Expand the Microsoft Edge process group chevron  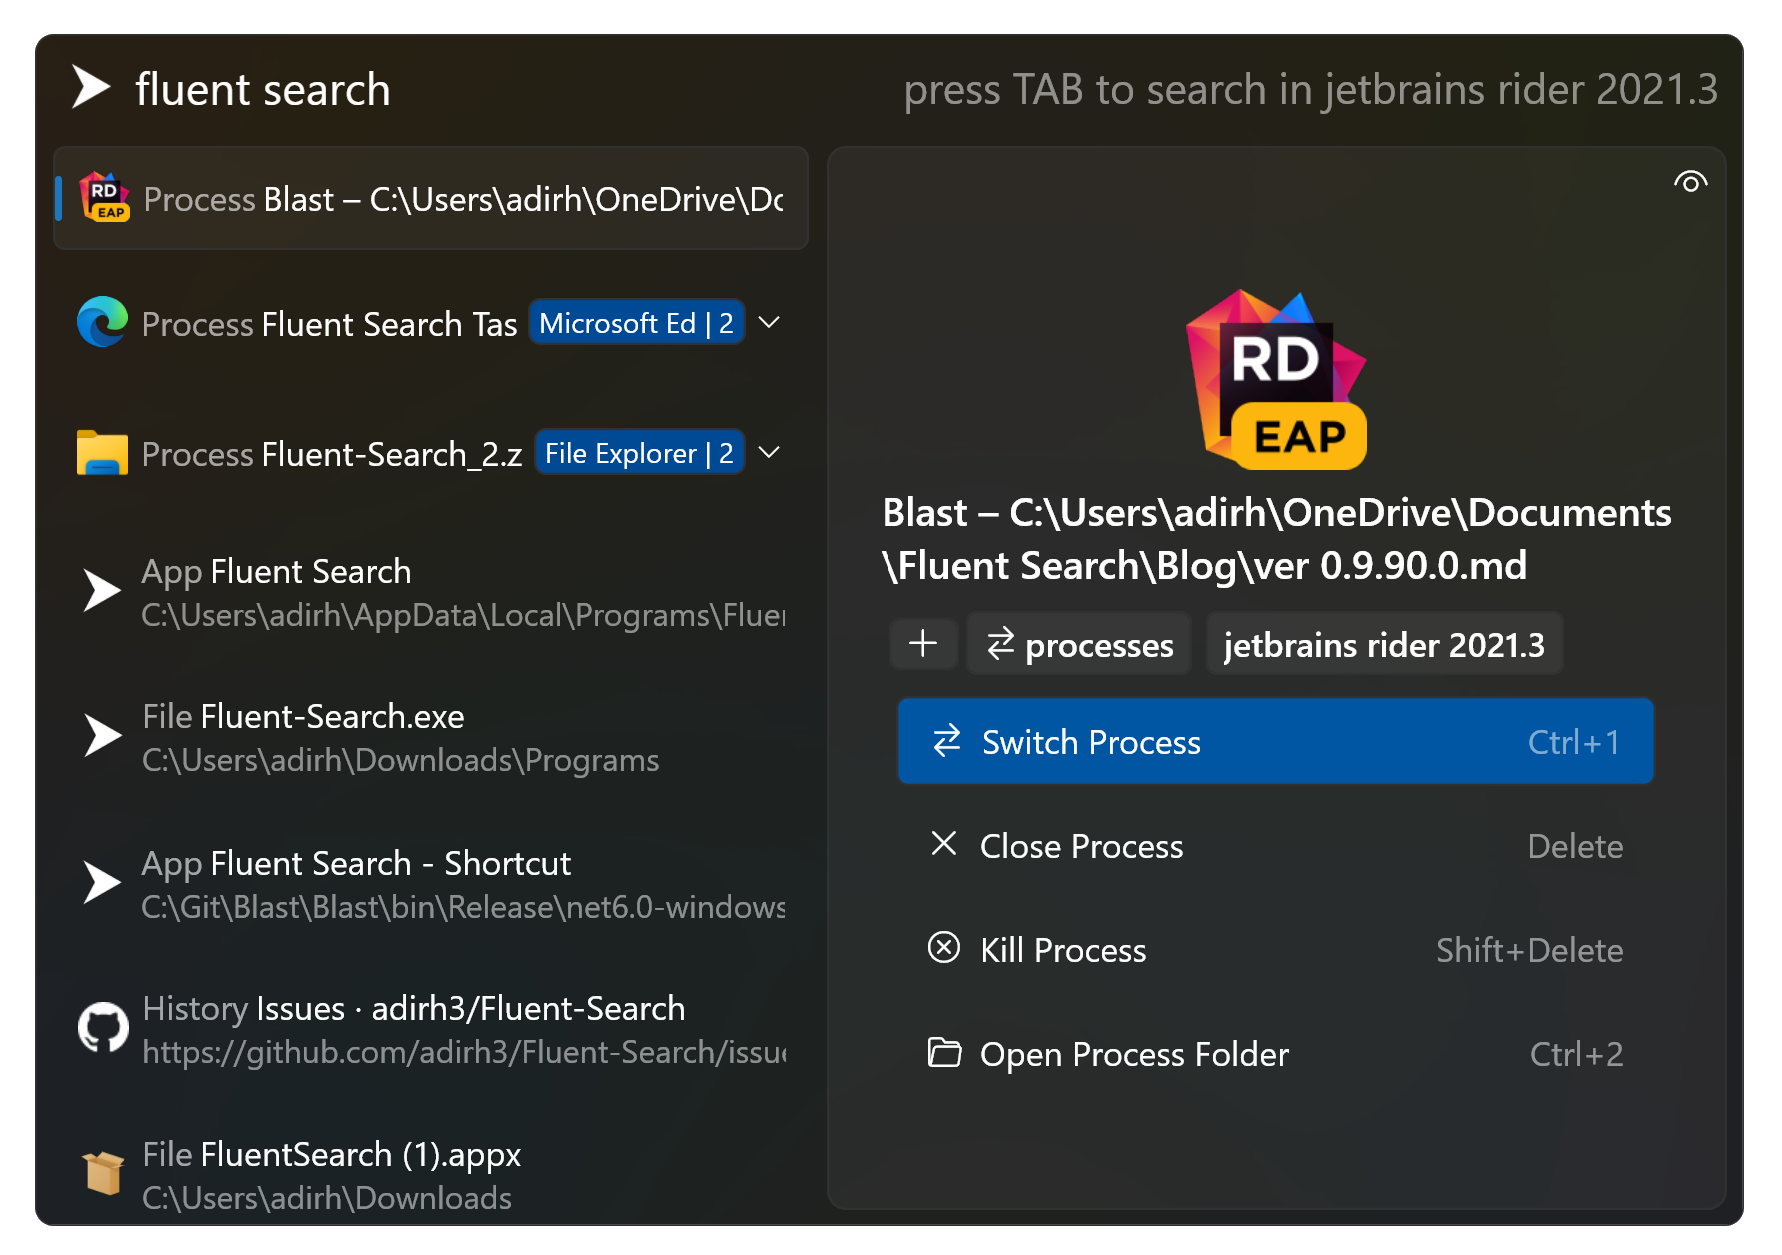769,322
